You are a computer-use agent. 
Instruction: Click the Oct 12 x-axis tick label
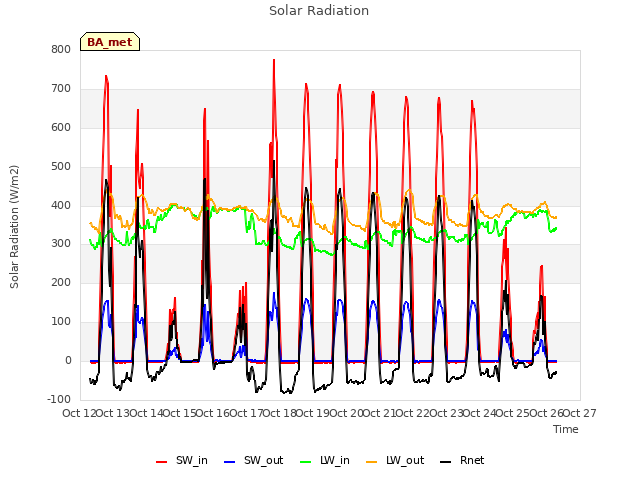79,413
